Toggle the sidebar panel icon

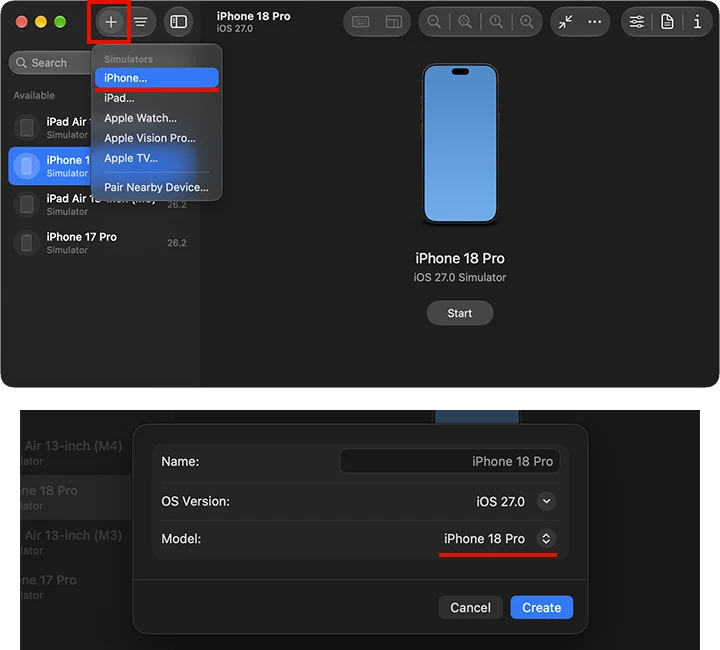tap(179, 22)
